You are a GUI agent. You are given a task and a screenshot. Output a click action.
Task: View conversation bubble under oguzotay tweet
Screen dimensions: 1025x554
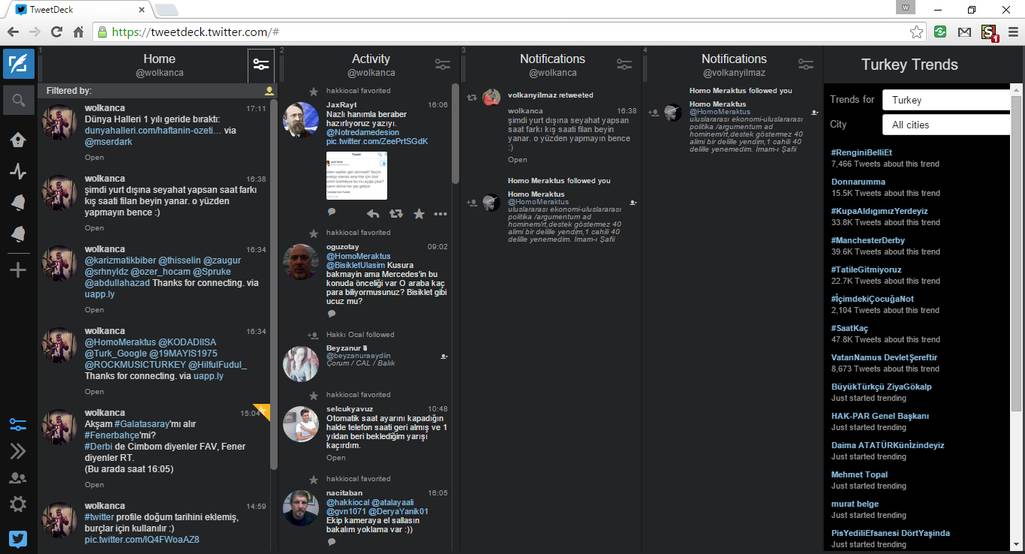(x=331, y=314)
